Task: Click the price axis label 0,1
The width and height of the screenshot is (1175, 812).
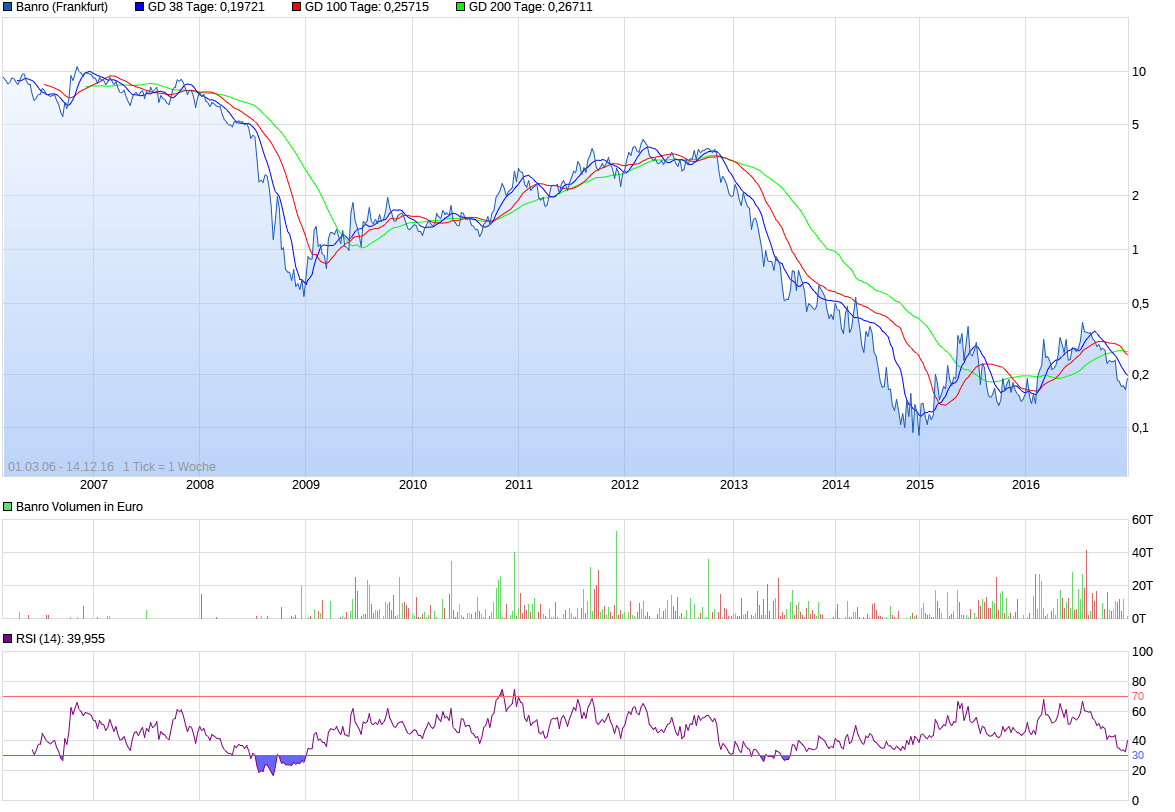Action: click(x=1141, y=428)
